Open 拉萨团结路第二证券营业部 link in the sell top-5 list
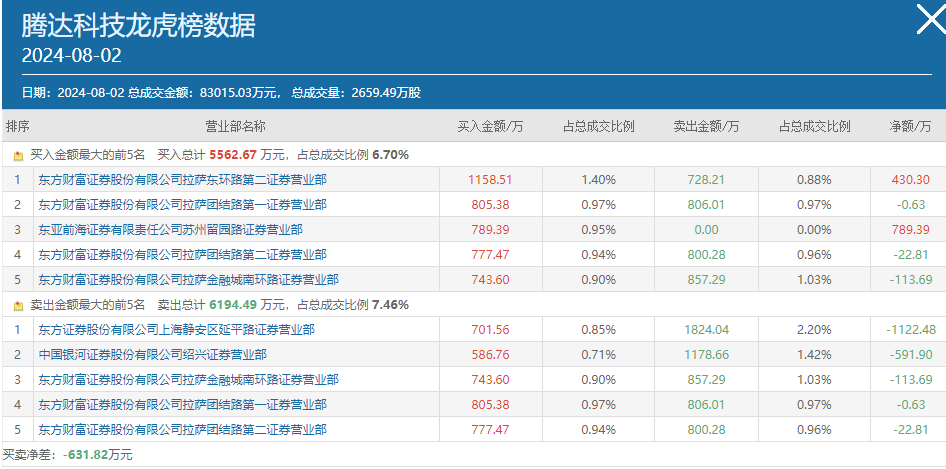 point(182,430)
